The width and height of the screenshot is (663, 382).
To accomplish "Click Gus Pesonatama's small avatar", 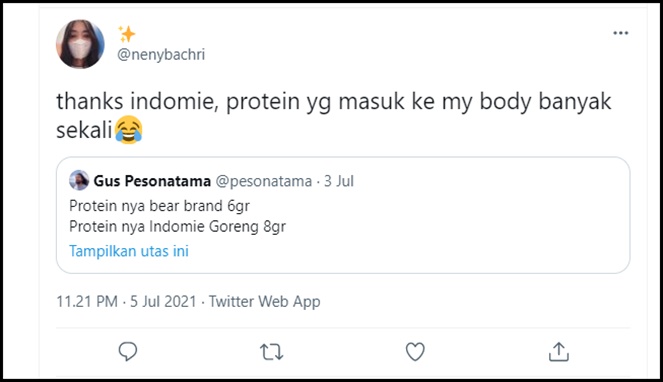I will click(x=79, y=180).
